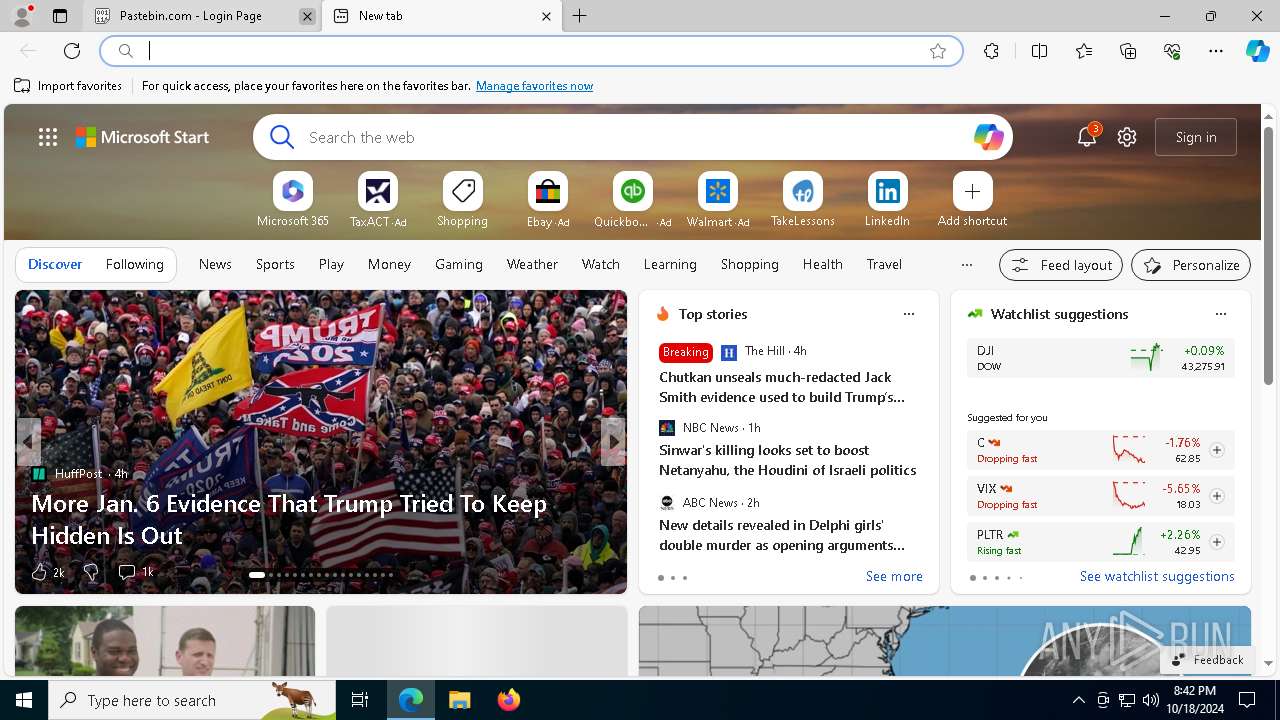Like the Jan. 6 HuffPost story
The width and height of the screenshot is (1280, 720).
[x=47, y=572]
